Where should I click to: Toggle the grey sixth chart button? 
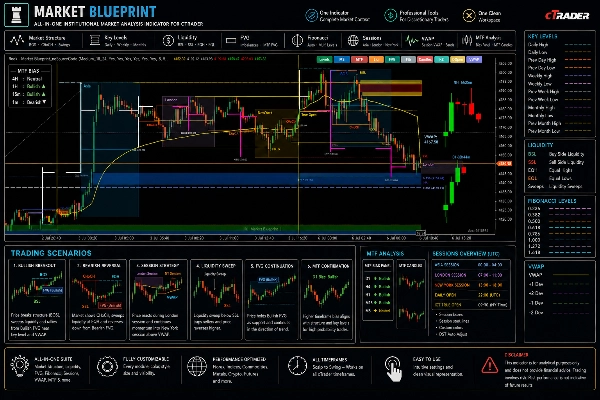point(408,59)
